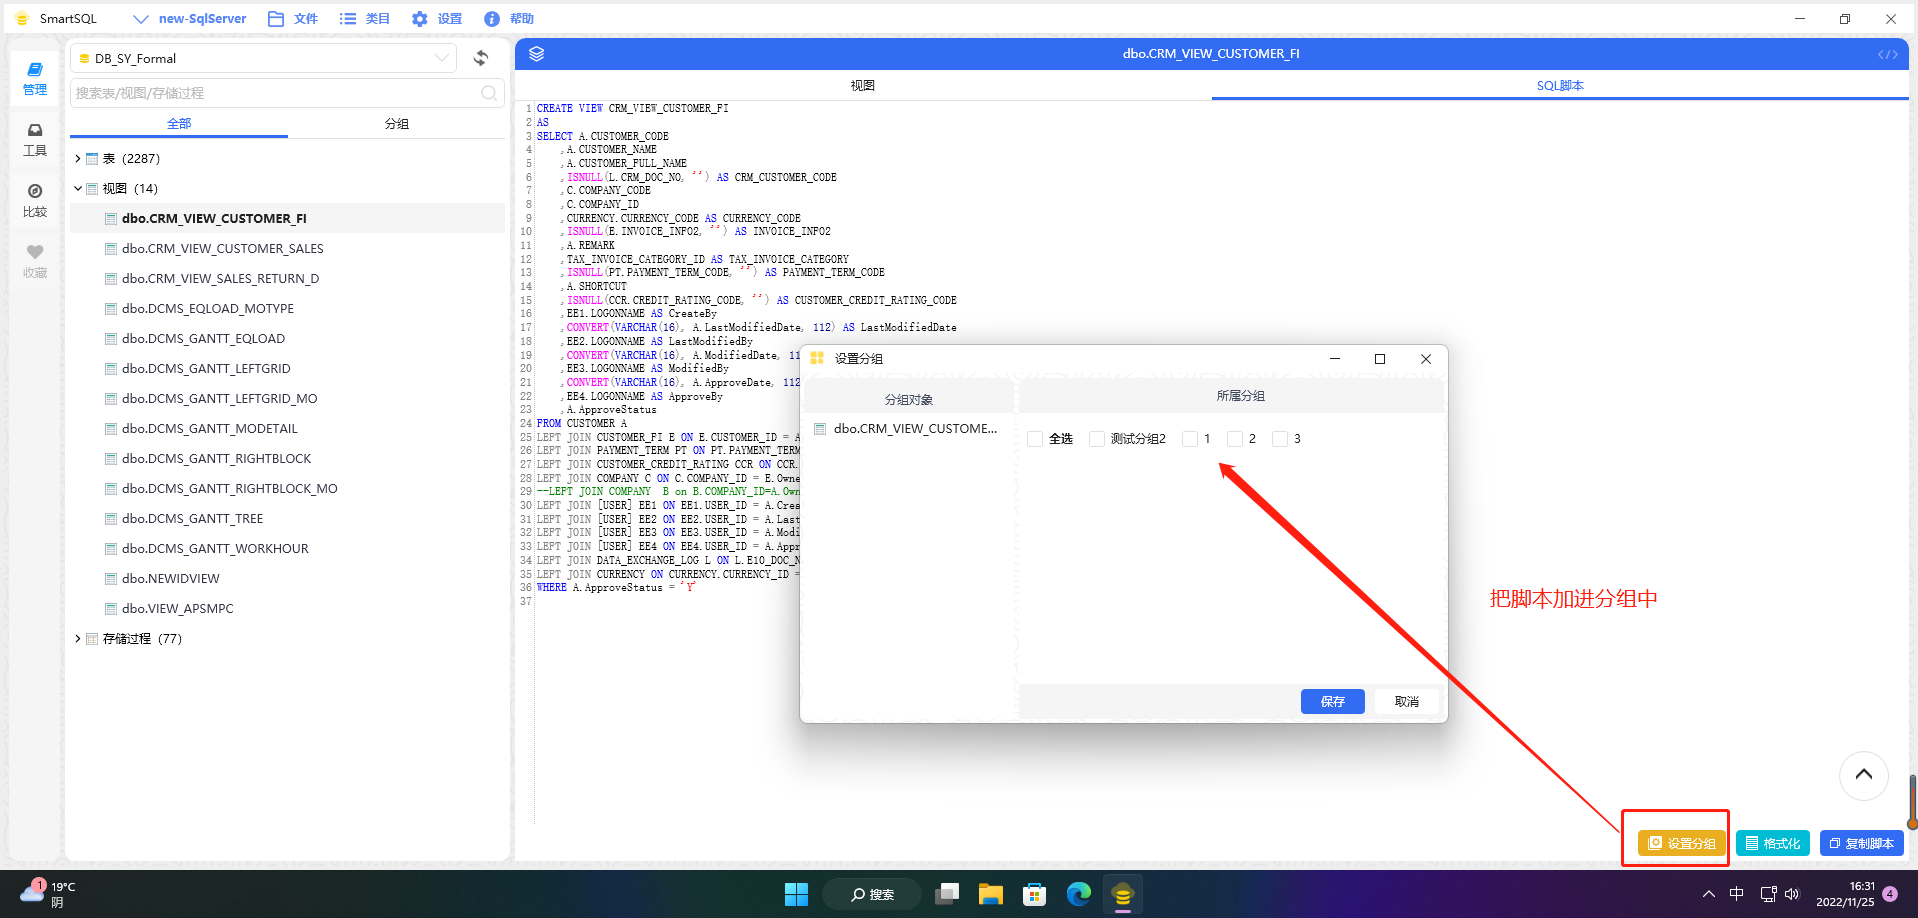This screenshot has height=918, width=1918.
Task: Click 保存 in the 设置分组 dialog
Action: (1333, 702)
